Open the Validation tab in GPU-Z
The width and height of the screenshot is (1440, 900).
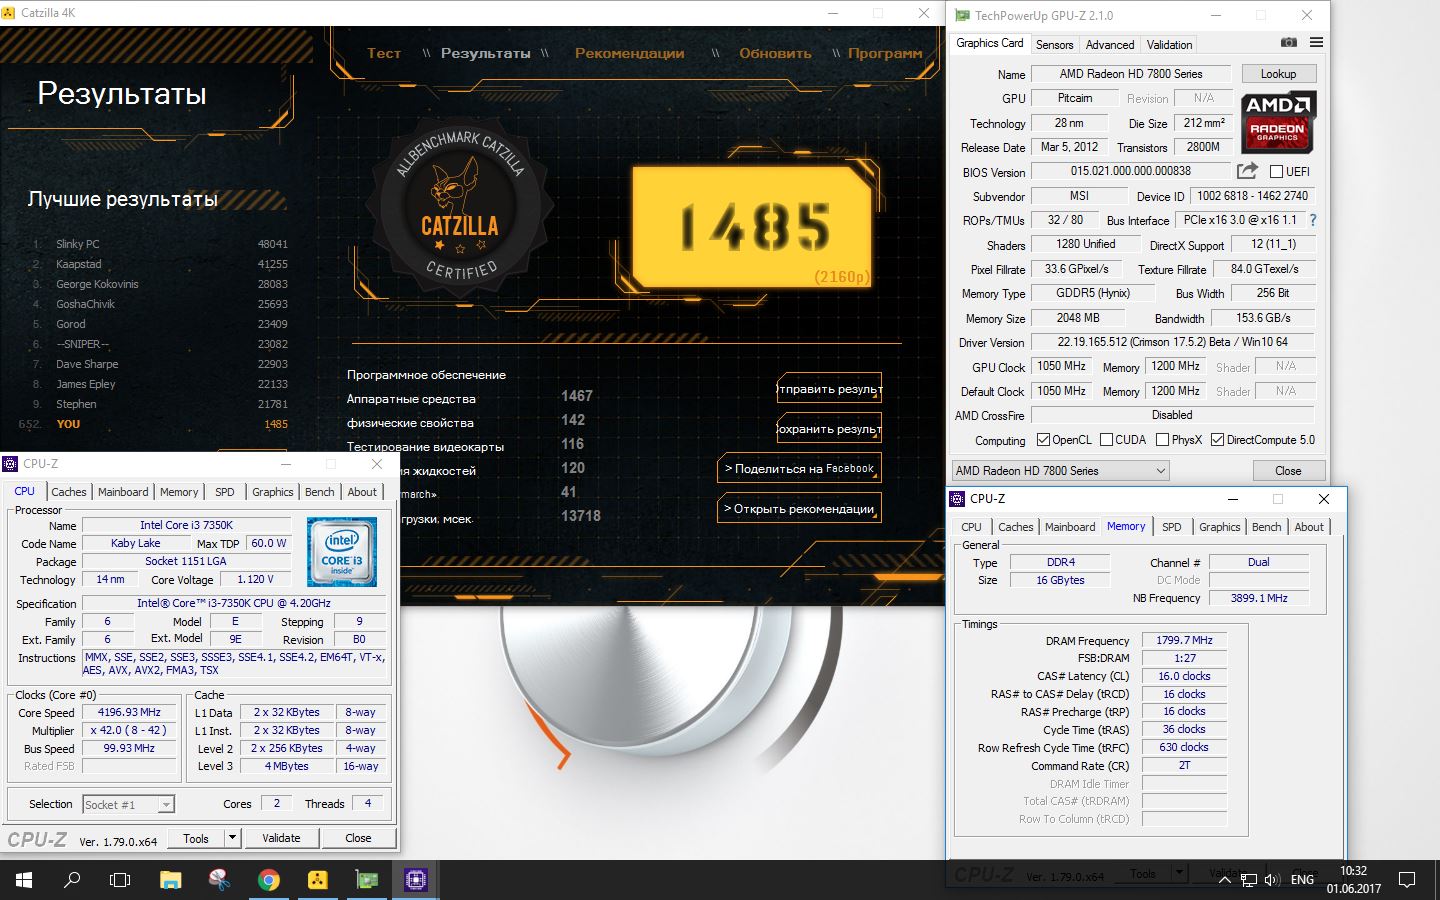point(1169,45)
